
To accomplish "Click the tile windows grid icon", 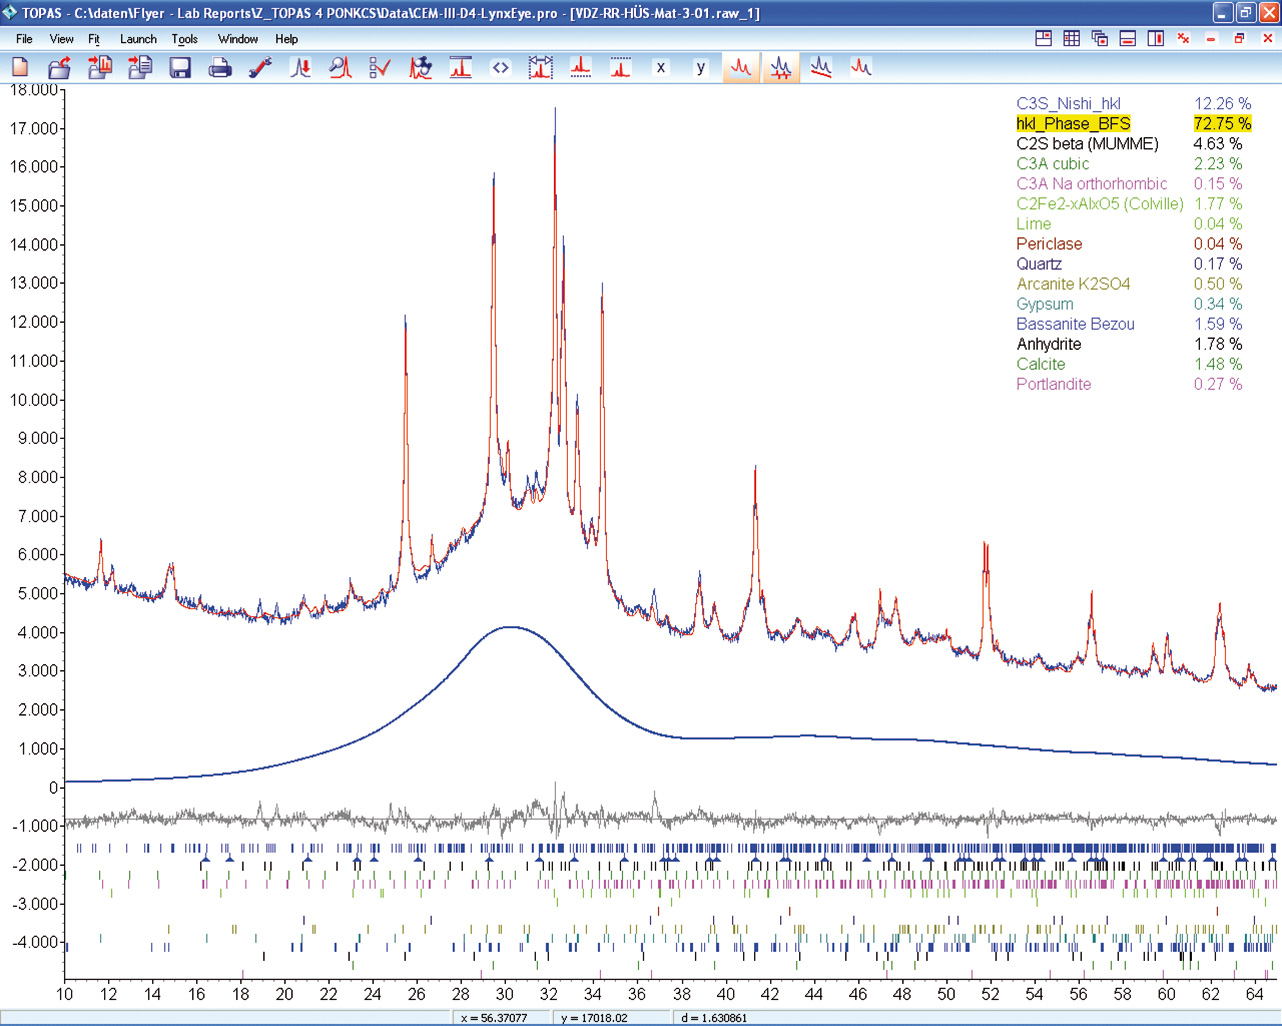I will pyautogui.click(x=1071, y=38).
